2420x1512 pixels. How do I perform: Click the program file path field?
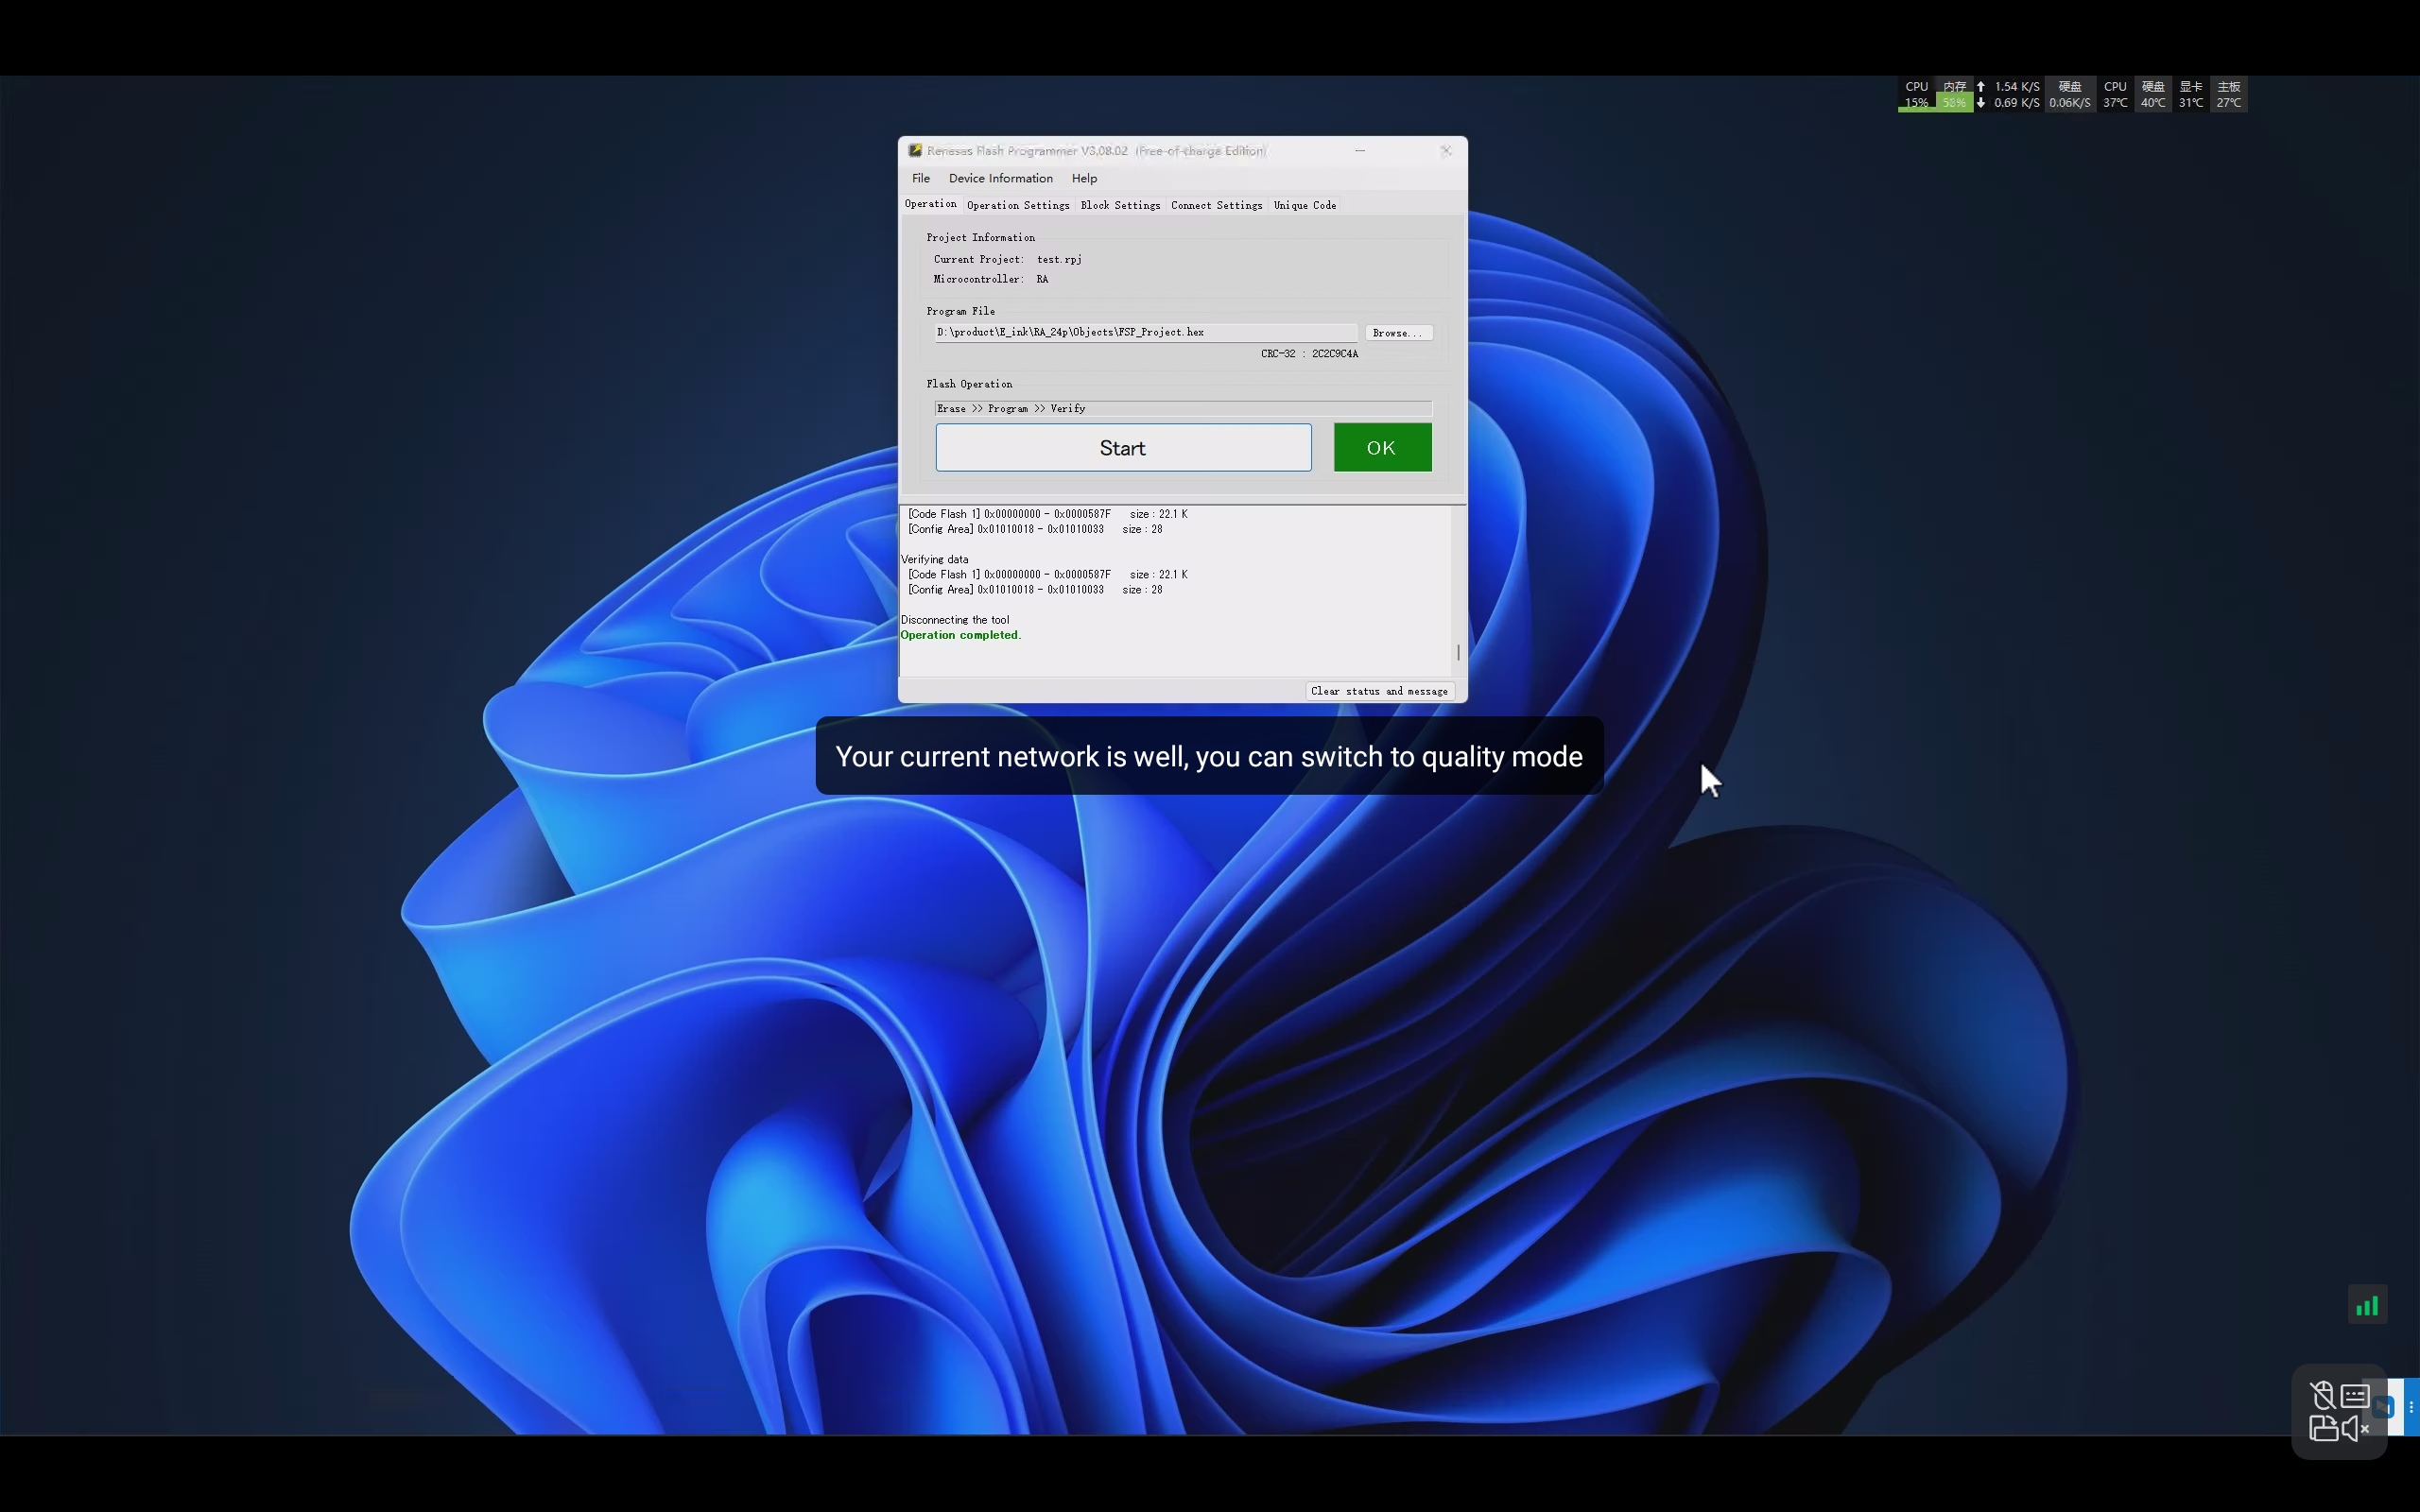point(1146,332)
